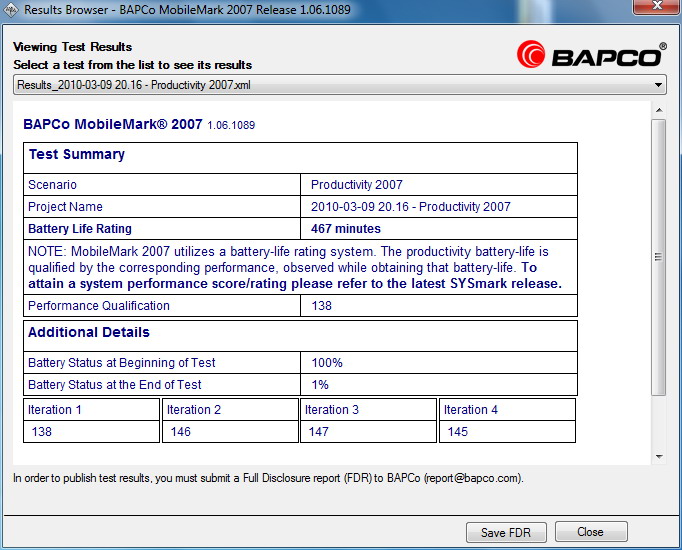This screenshot has width=682, height=550.
Task: Click the 'Project Name' label
Action: [65, 207]
